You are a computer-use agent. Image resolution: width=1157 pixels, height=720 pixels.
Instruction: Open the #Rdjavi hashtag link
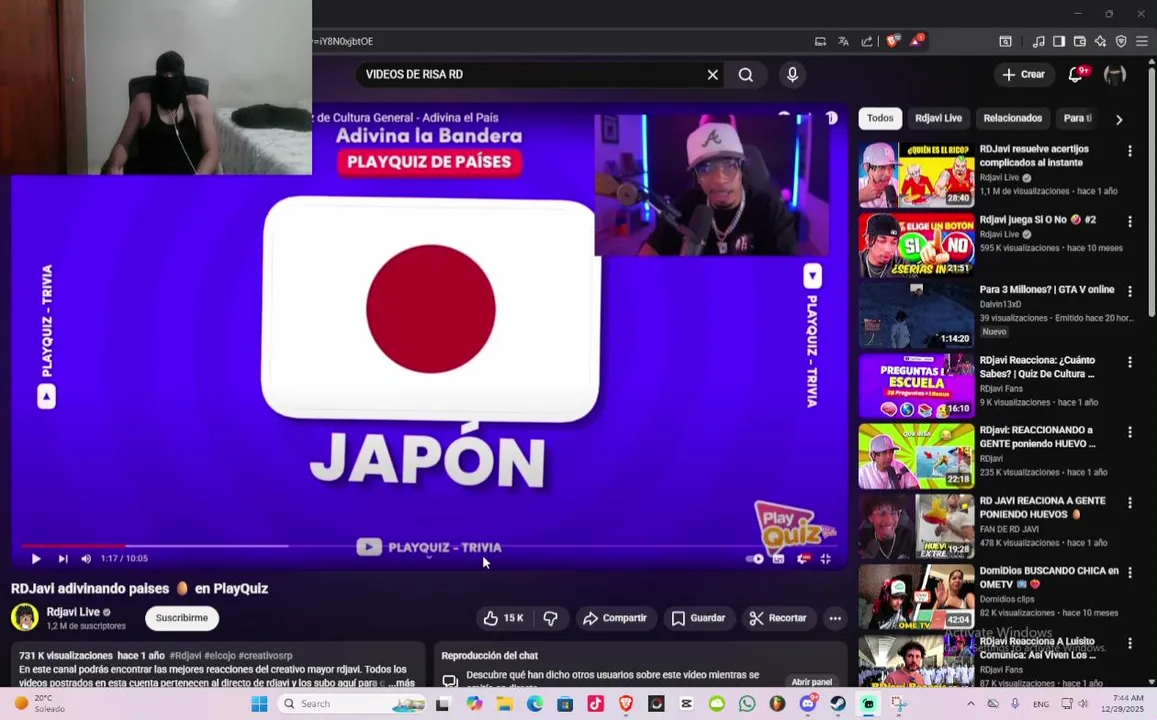(185, 656)
